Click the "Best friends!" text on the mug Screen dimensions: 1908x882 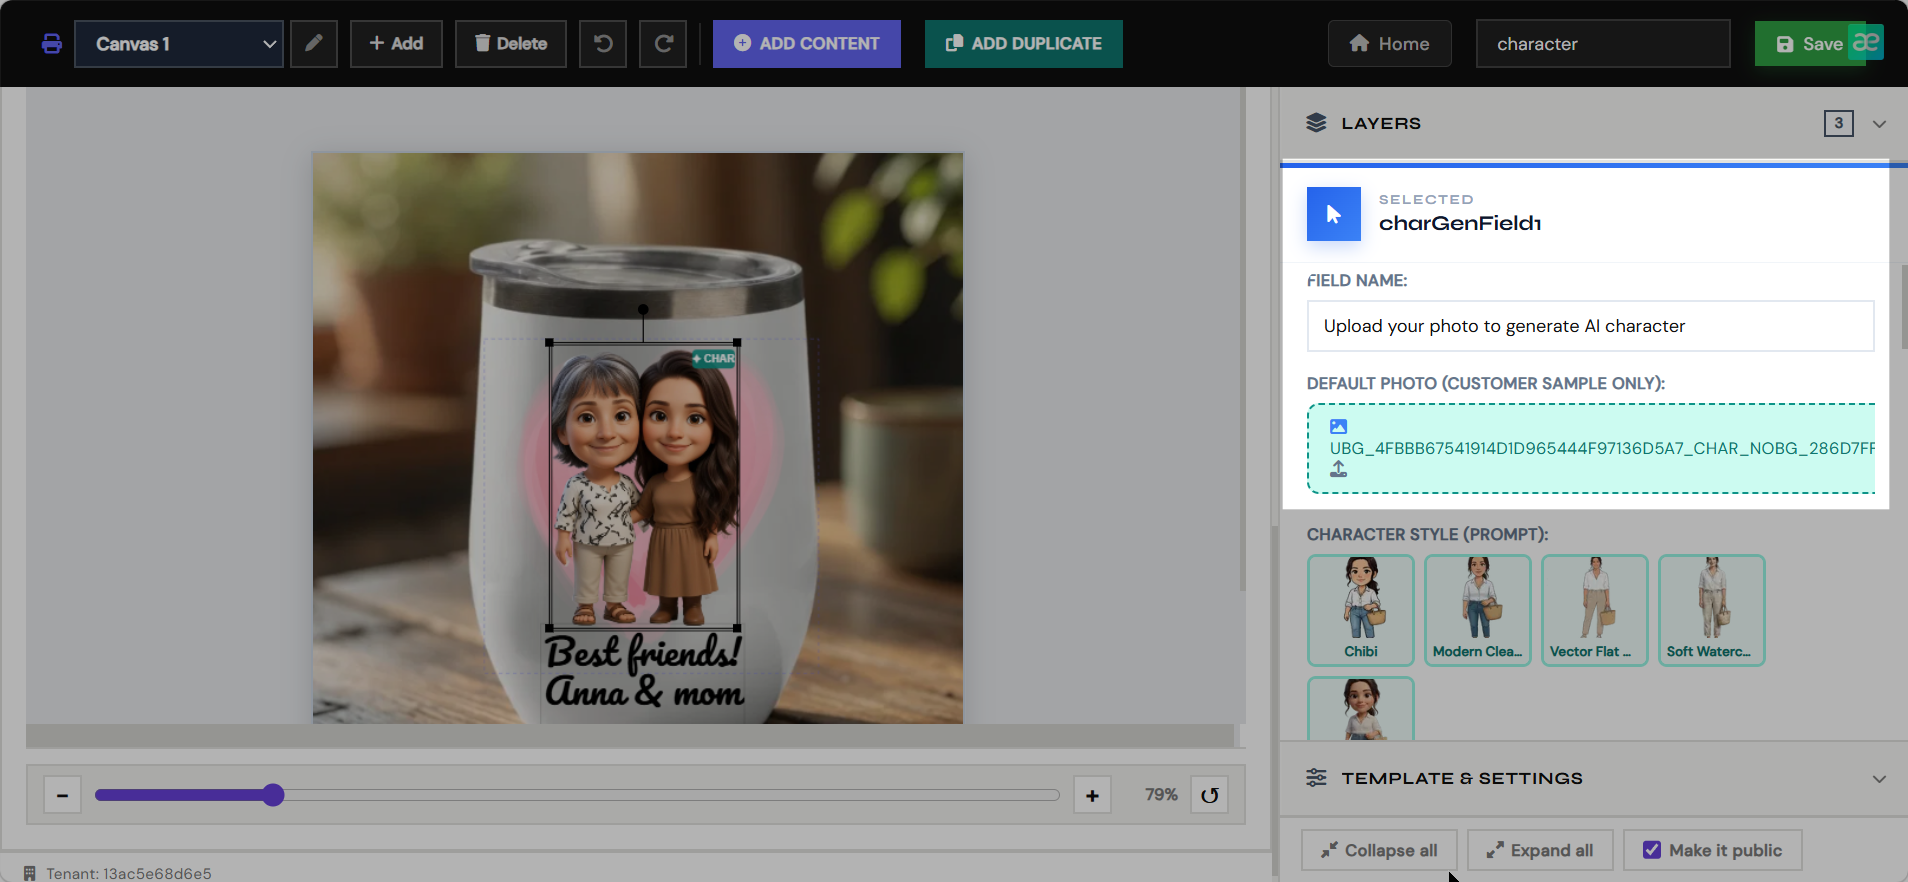(x=643, y=652)
